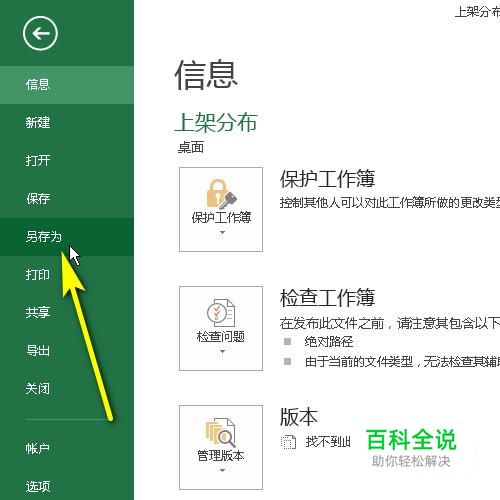Open the 打印 menu item

(x=67, y=275)
